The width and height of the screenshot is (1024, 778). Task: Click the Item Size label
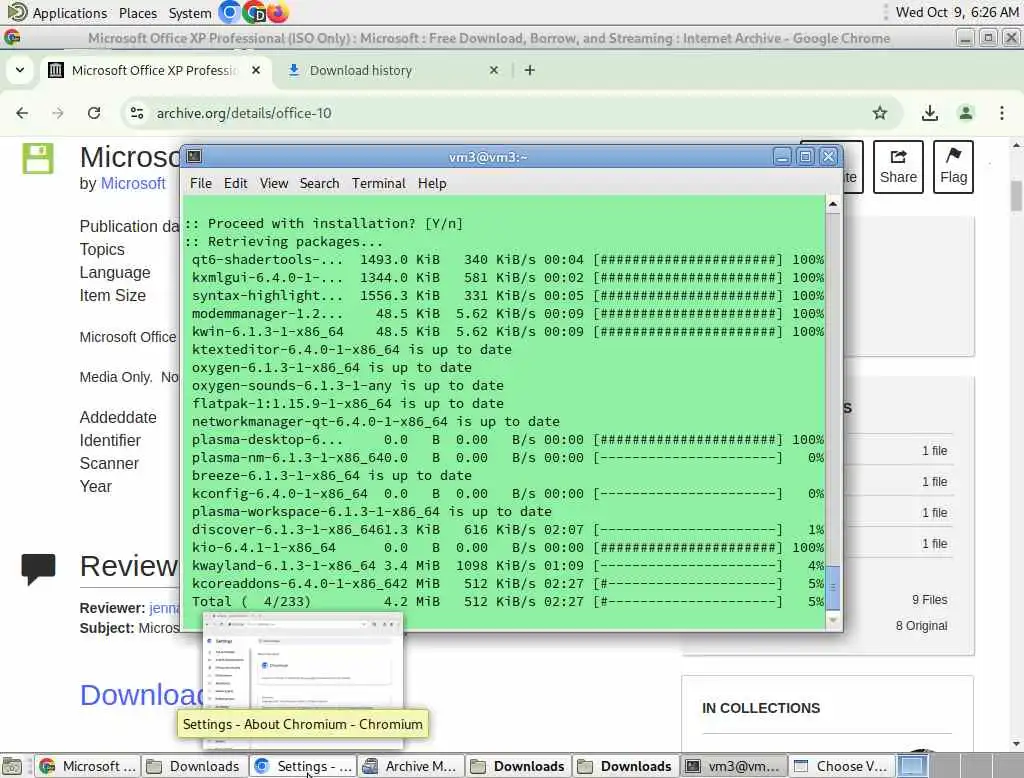tap(112, 295)
